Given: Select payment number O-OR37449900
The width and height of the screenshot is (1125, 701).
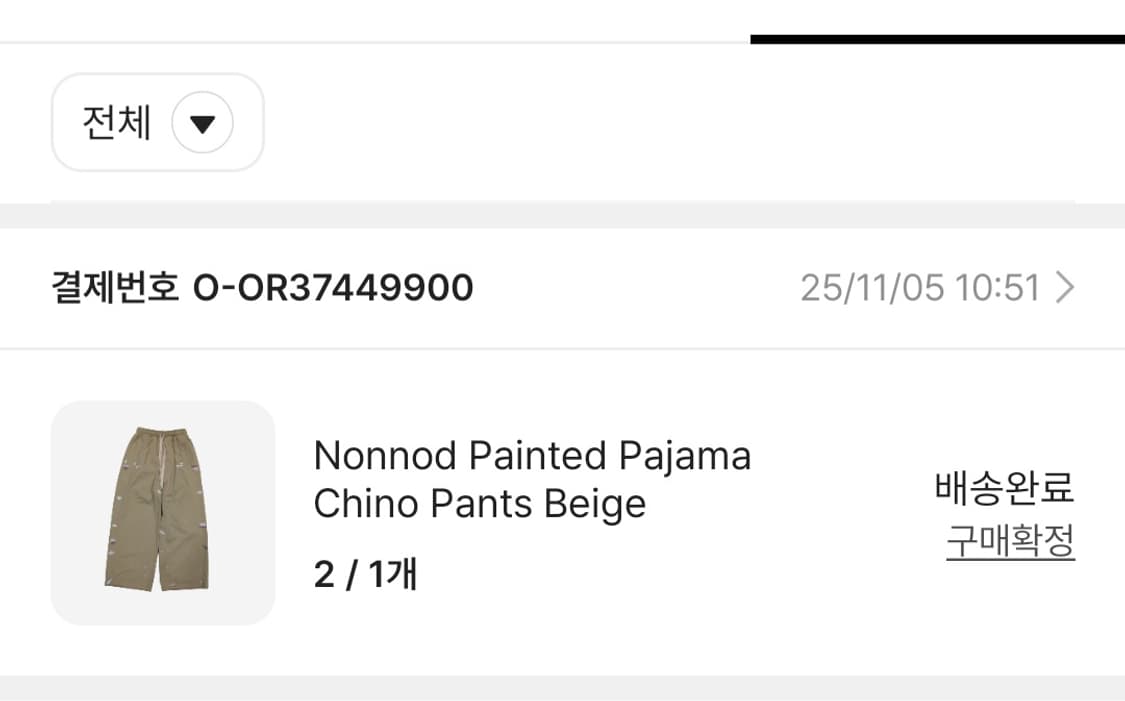Looking at the screenshot, I should (332, 288).
